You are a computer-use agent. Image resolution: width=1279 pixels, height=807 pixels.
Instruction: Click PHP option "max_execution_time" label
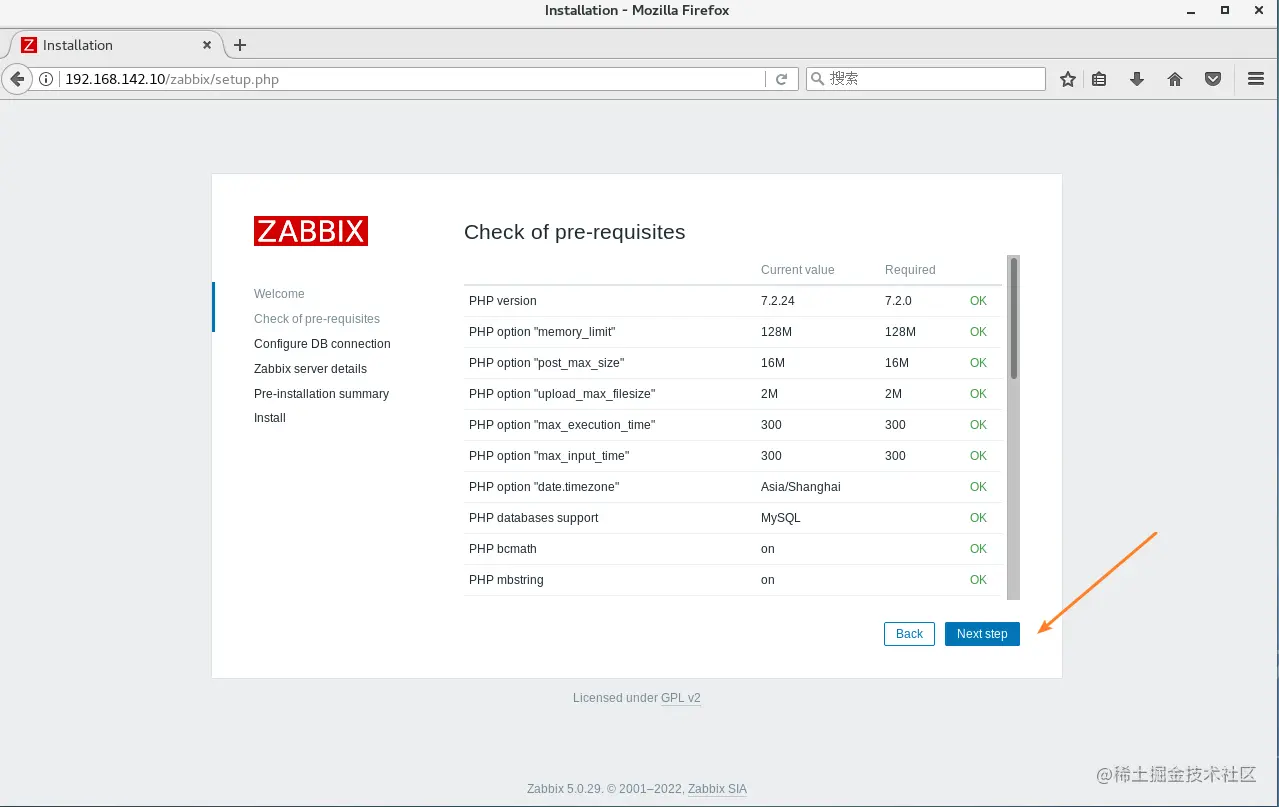tap(562, 425)
